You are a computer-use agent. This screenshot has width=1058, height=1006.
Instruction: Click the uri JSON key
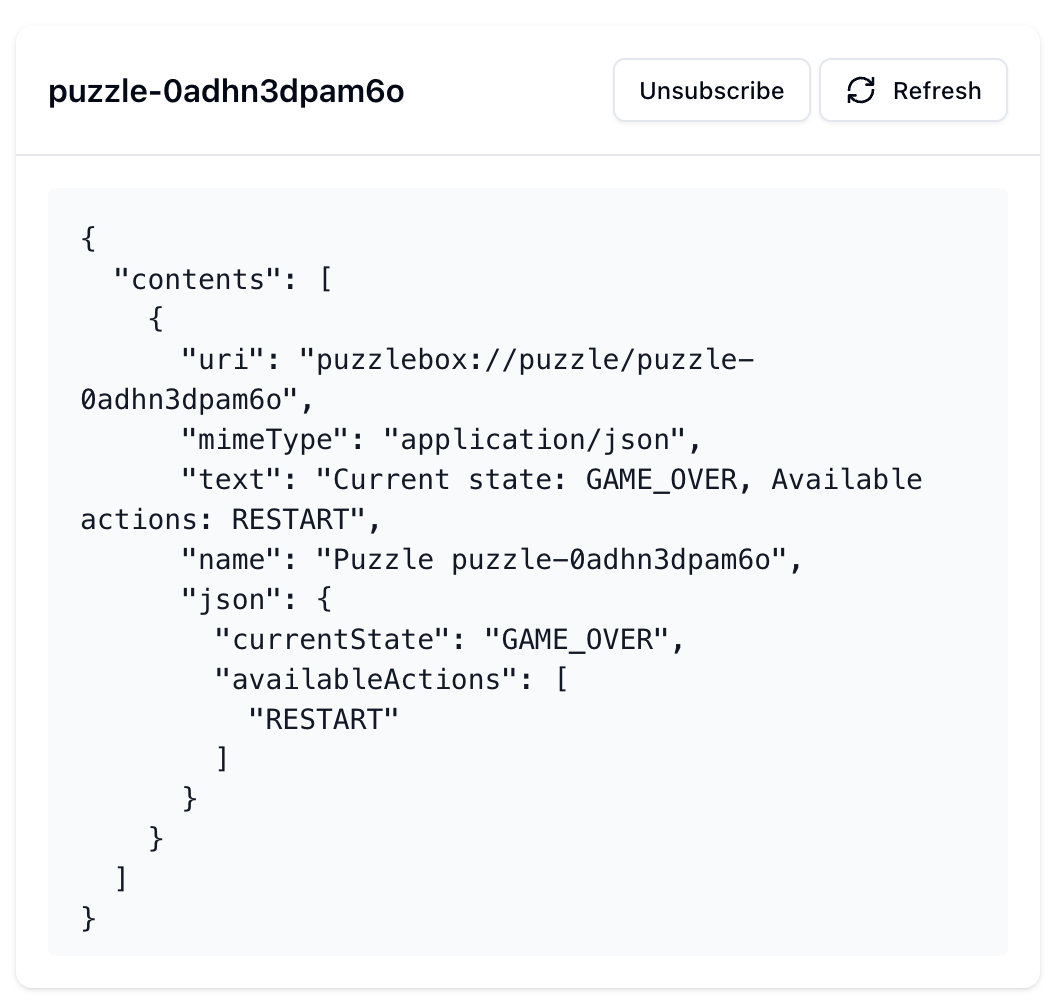206,360
